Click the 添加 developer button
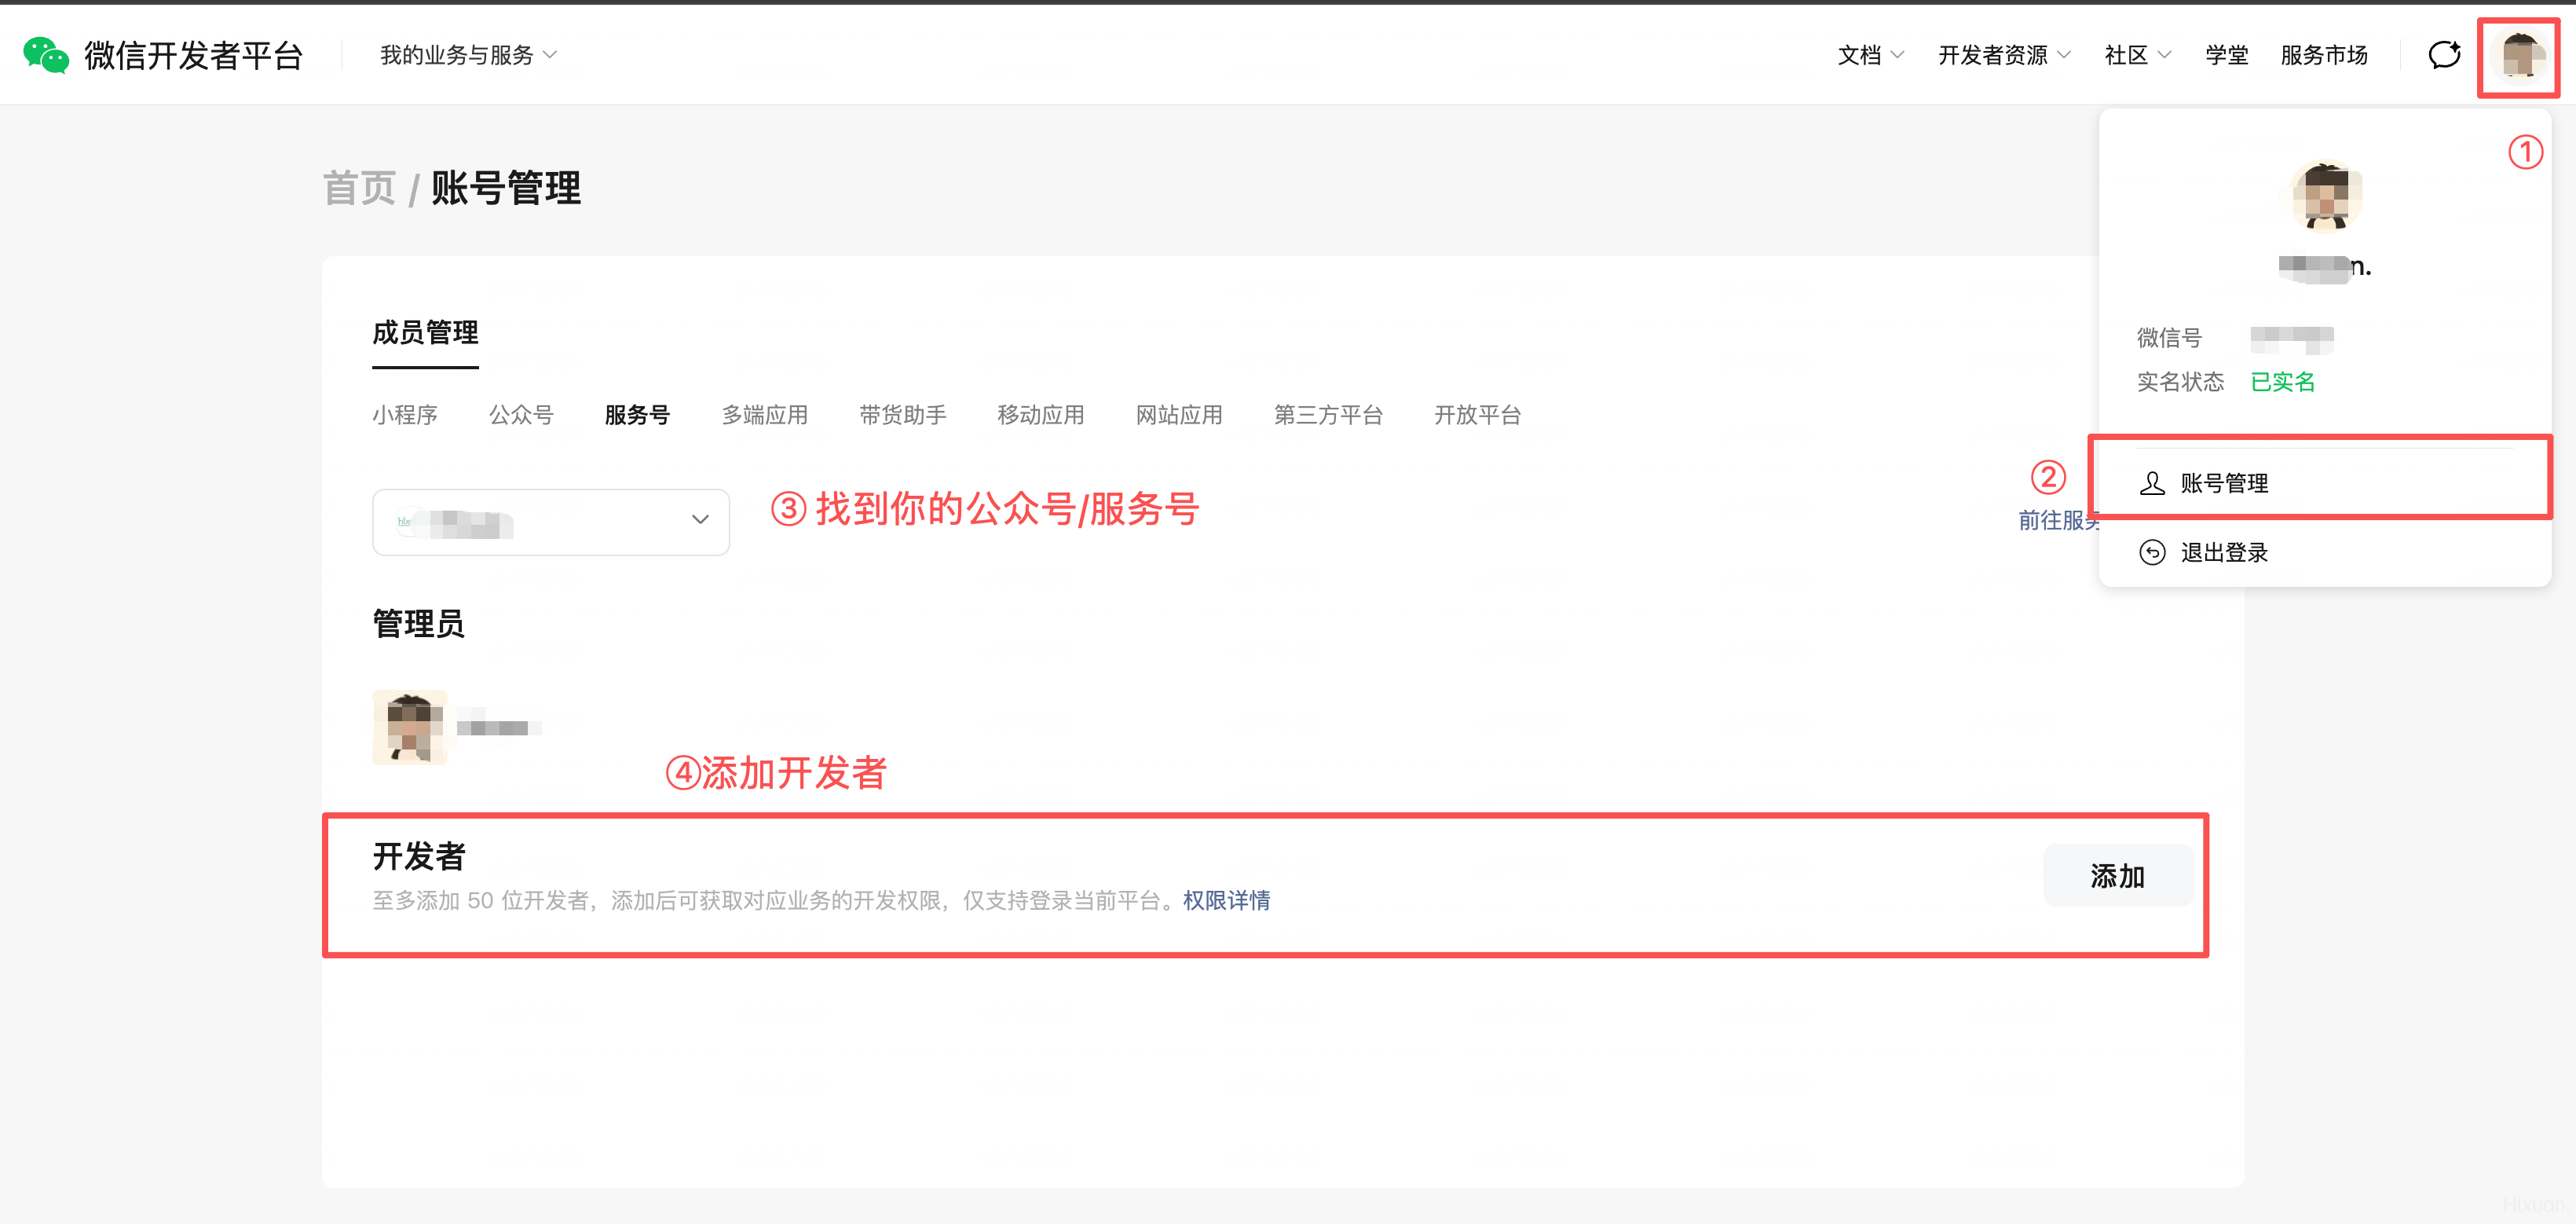This screenshot has height=1224, width=2576. (2117, 876)
